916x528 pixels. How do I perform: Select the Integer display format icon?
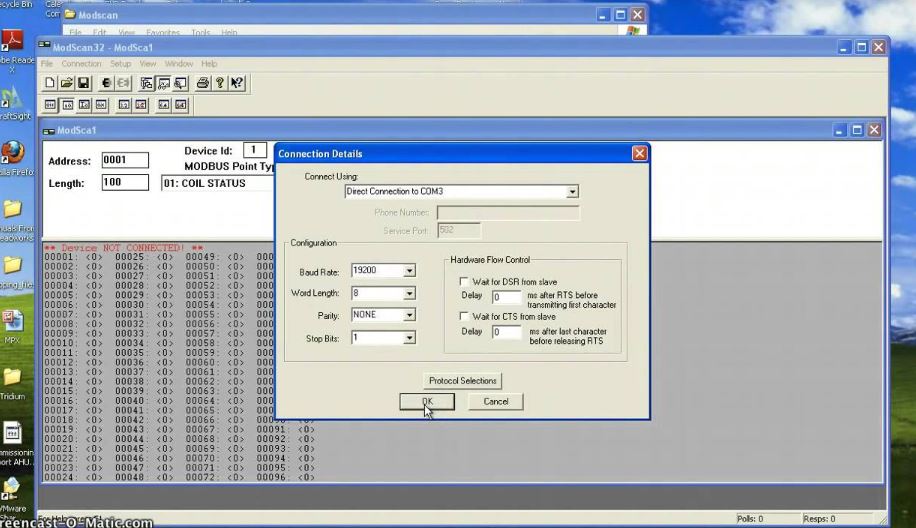tap(84, 105)
